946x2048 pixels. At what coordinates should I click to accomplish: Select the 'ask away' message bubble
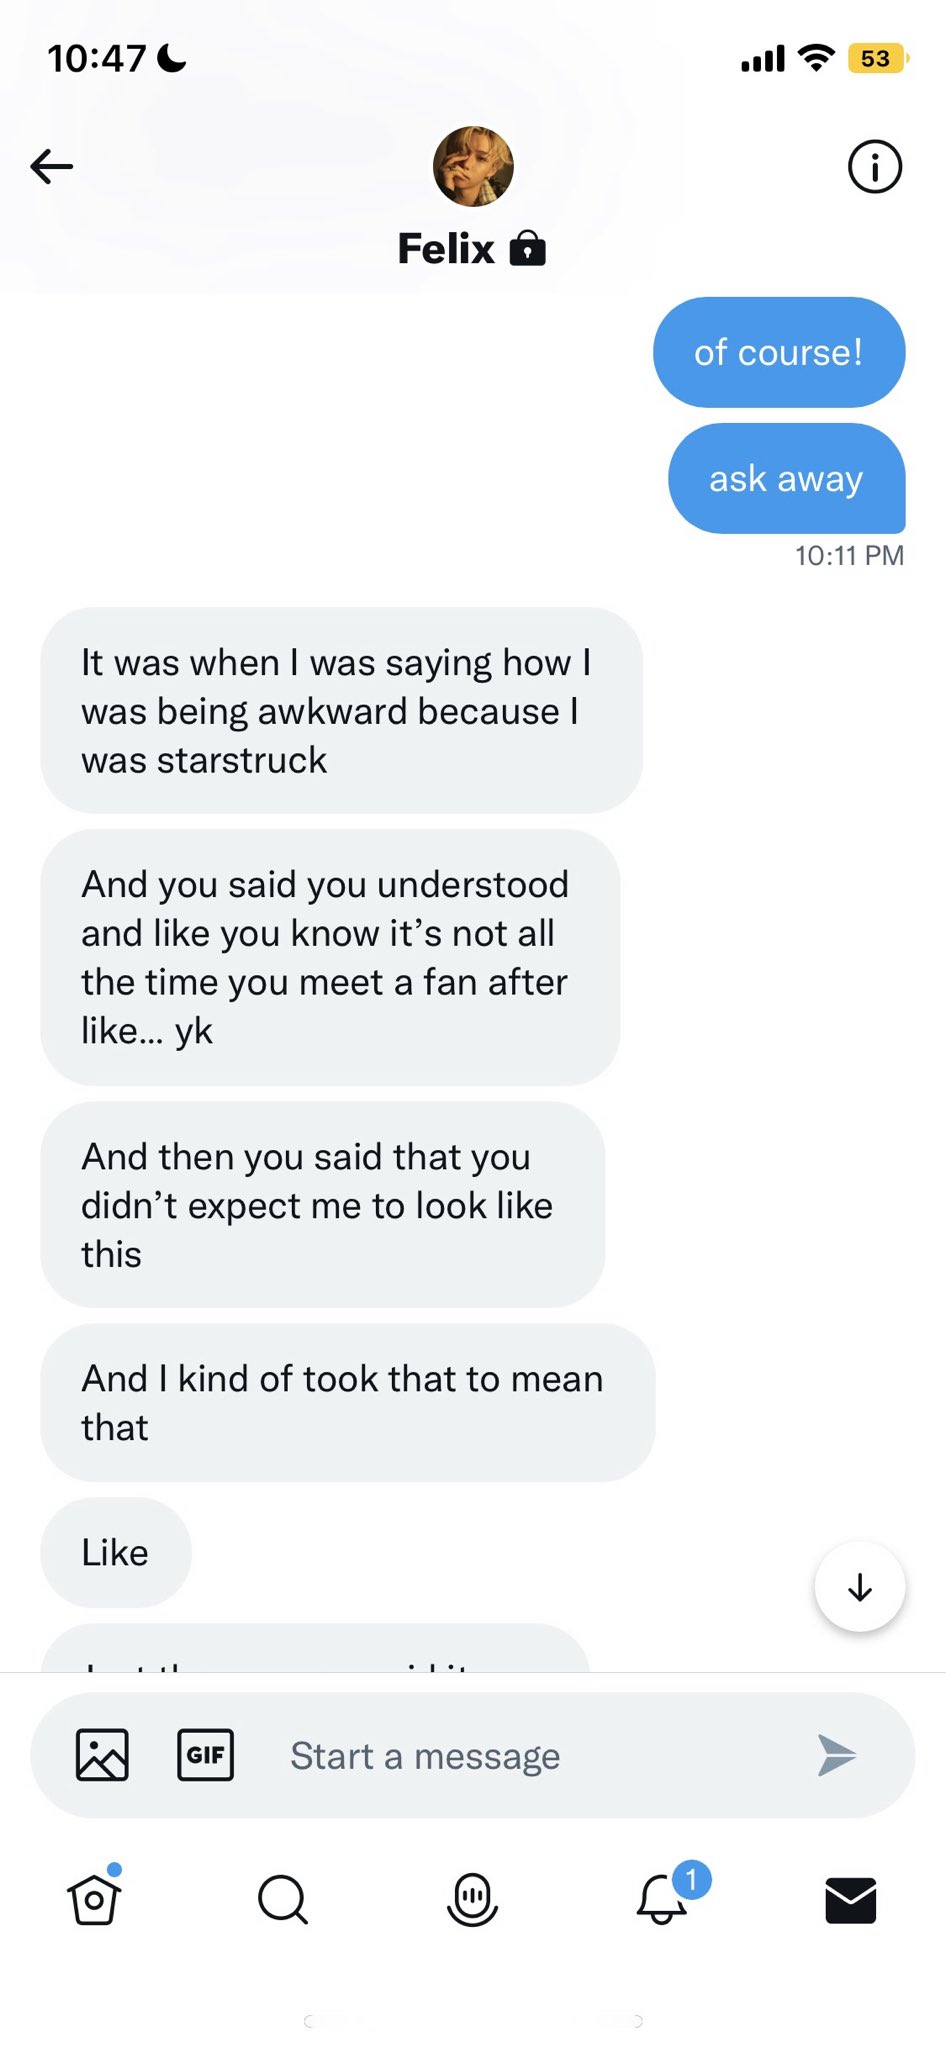(x=787, y=478)
